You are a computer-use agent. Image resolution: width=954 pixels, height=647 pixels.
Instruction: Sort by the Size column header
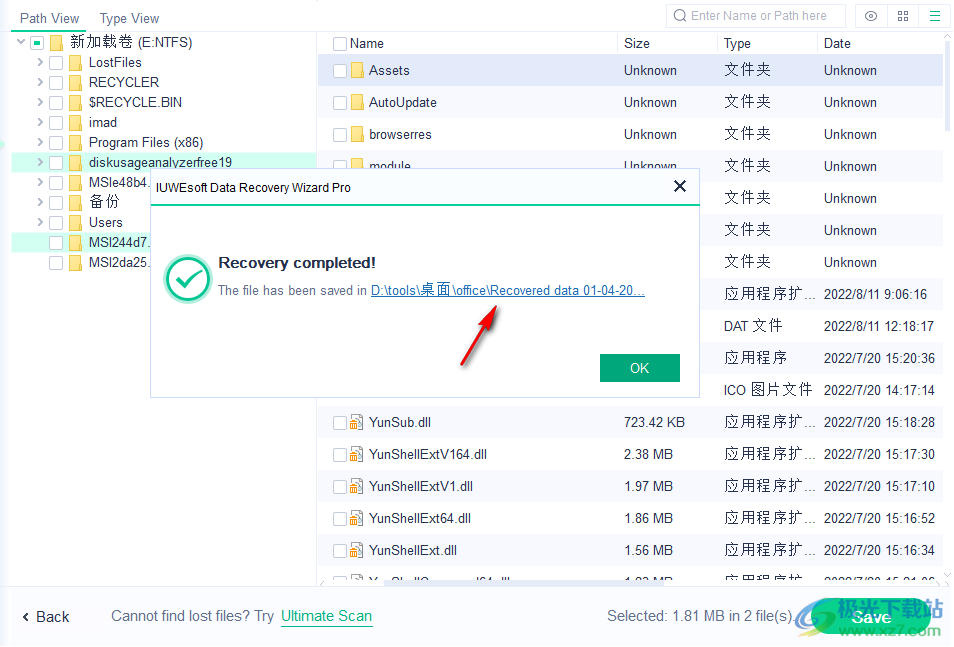(x=636, y=44)
